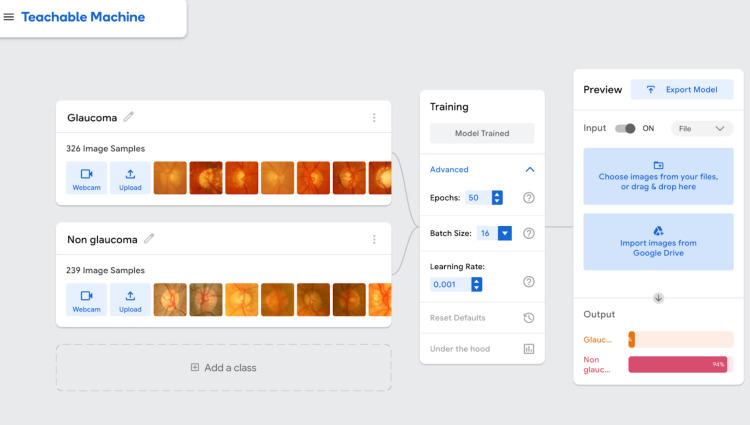Click the Under the hood text
The width and height of the screenshot is (750, 425).
point(460,349)
